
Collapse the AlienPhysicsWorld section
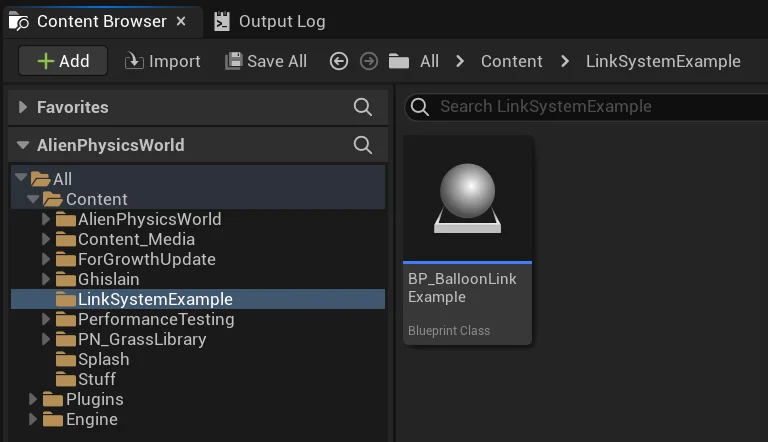(x=23, y=145)
